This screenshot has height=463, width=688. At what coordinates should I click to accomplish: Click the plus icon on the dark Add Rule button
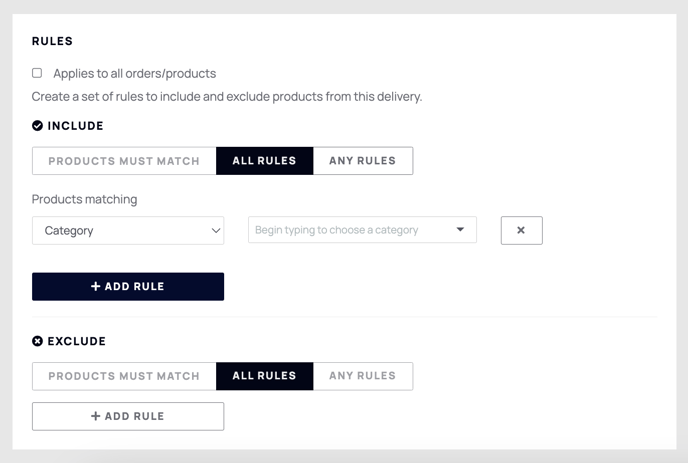pyautogui.click(x=95, y=286)
